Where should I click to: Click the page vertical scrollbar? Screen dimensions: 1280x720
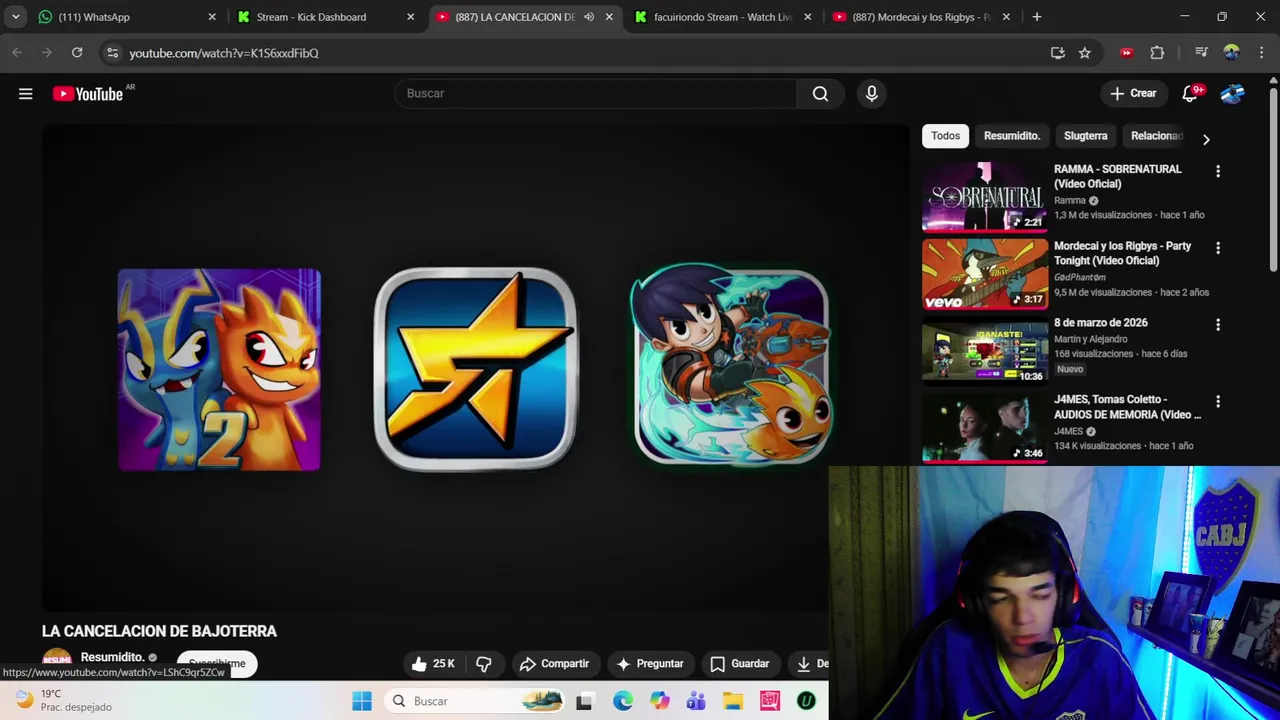1273,180
